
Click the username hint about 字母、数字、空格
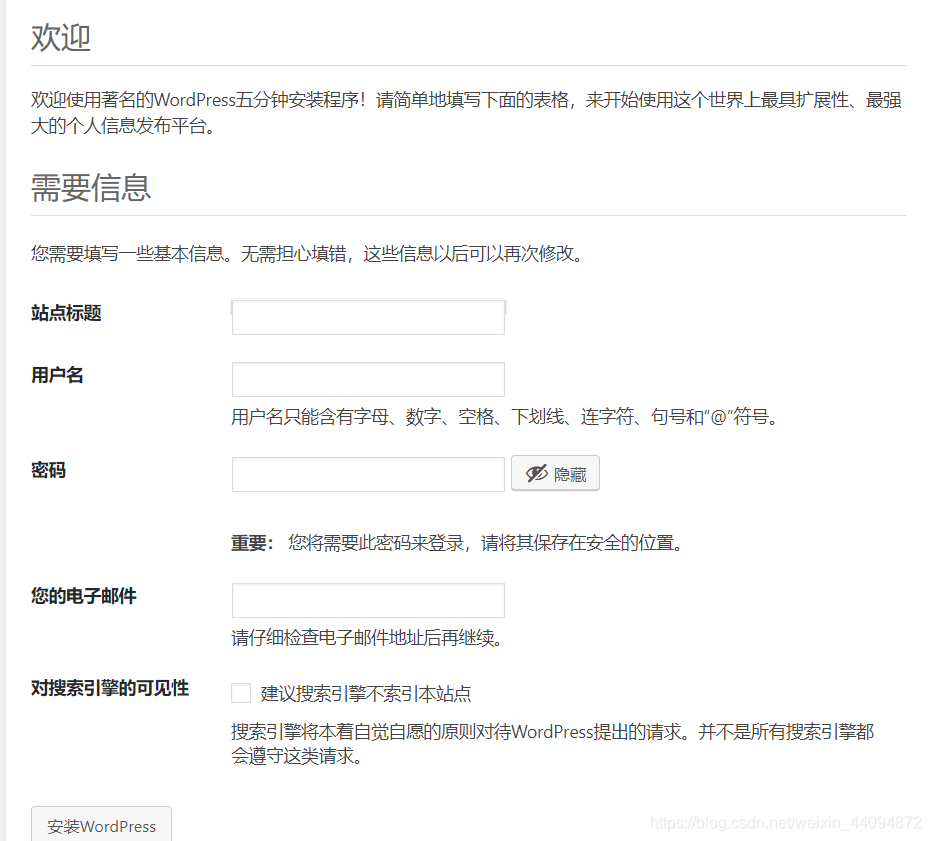505,417
